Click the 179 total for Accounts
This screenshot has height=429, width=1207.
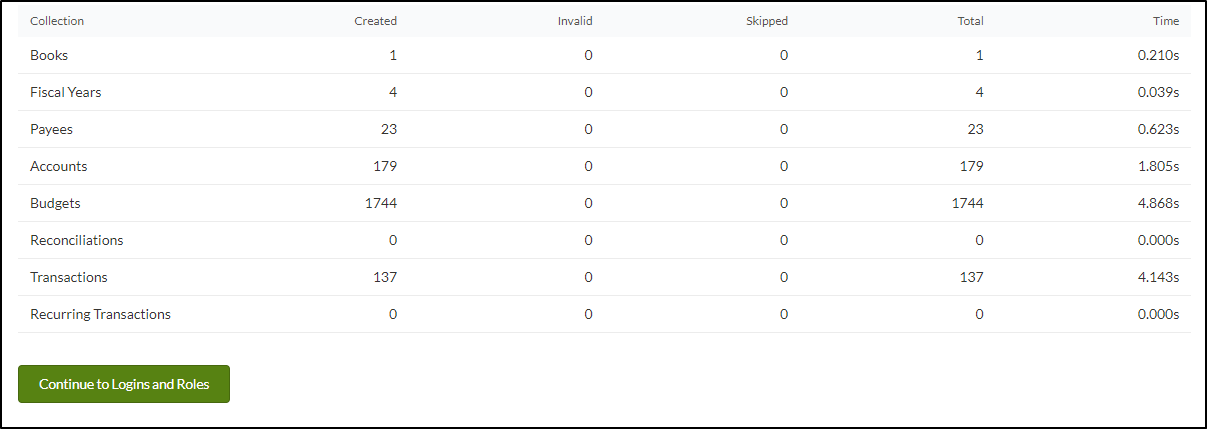point(972,167)
